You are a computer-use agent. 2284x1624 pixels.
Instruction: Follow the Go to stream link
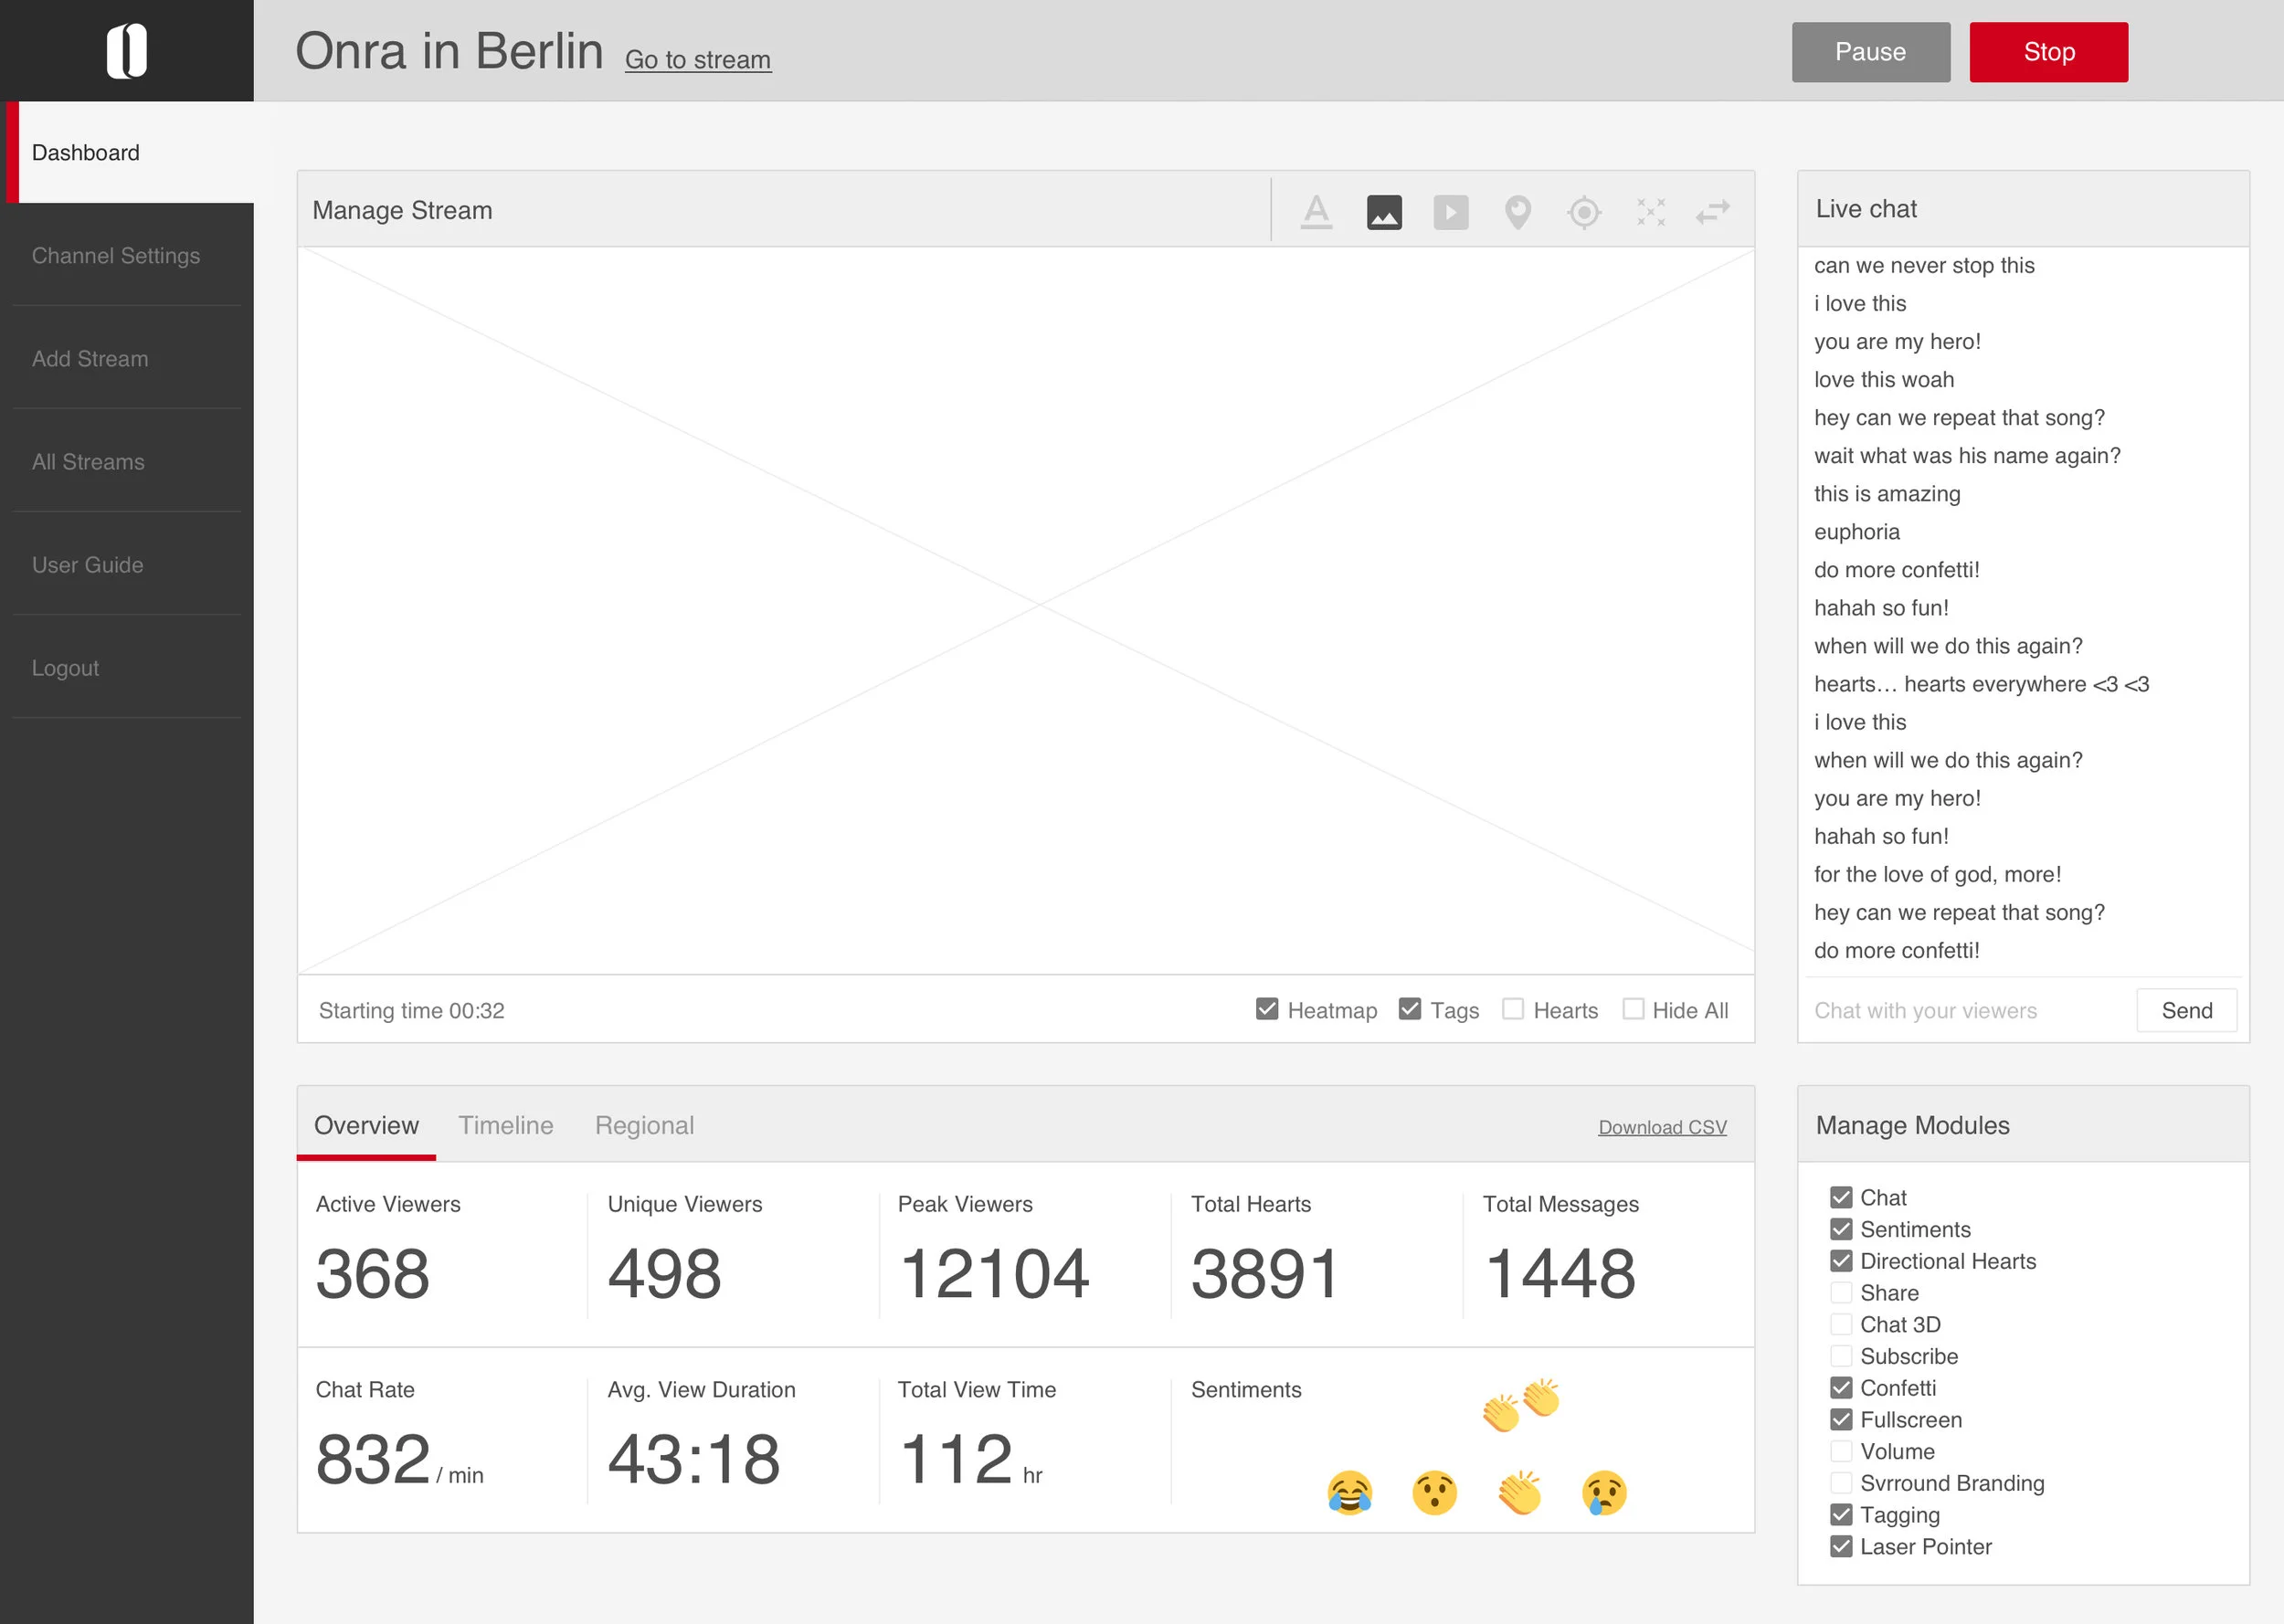(x=698, y=60)
